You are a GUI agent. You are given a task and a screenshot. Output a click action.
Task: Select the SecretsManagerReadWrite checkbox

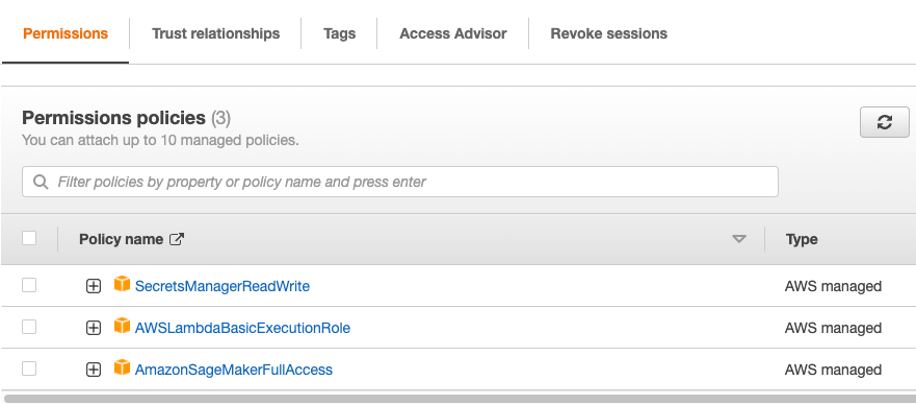point(29,285)
